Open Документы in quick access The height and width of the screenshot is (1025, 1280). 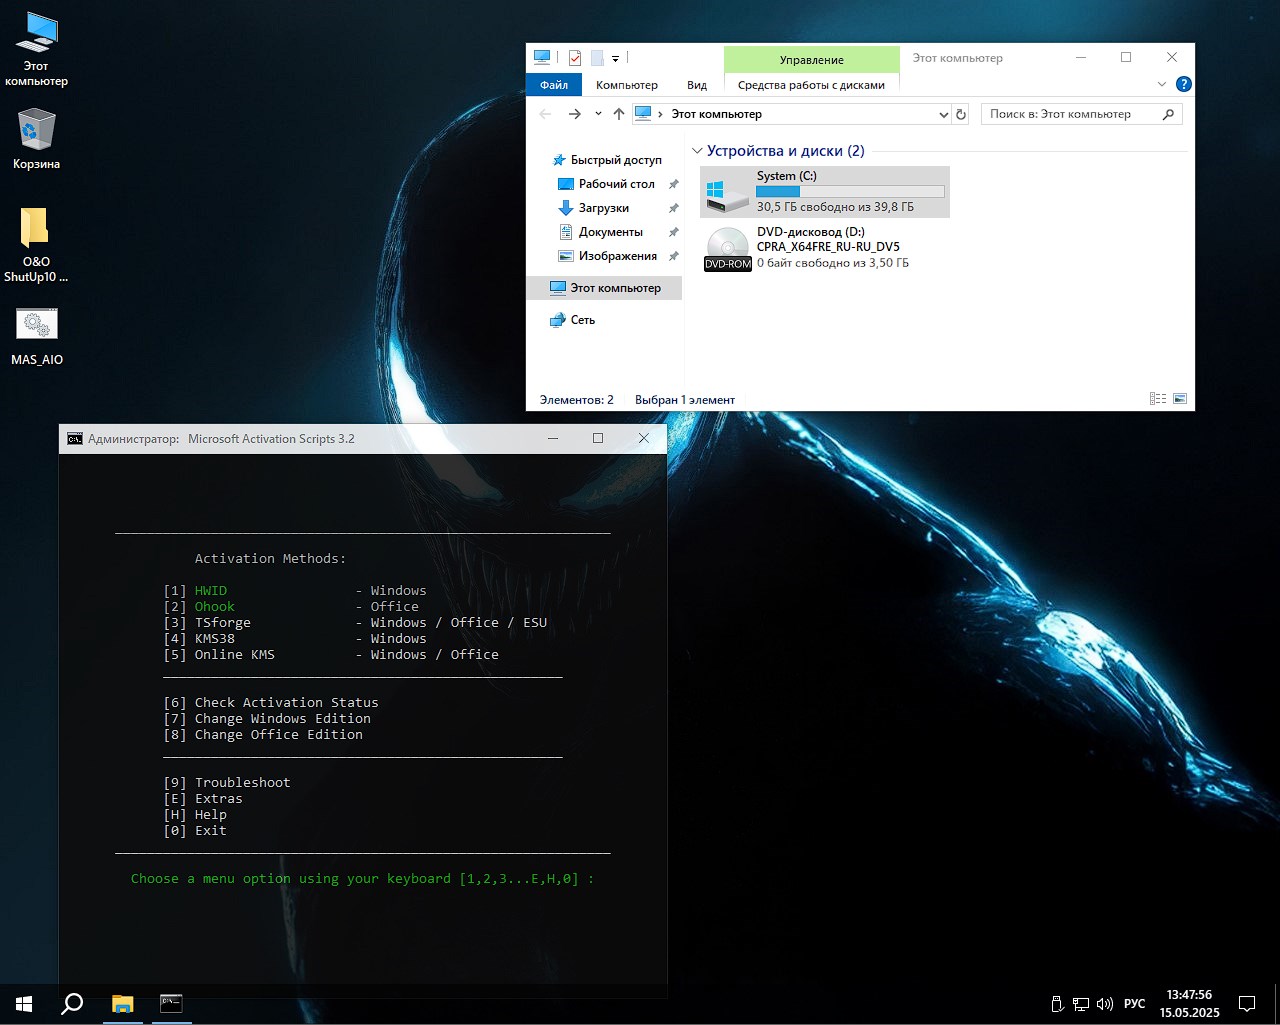611,232
